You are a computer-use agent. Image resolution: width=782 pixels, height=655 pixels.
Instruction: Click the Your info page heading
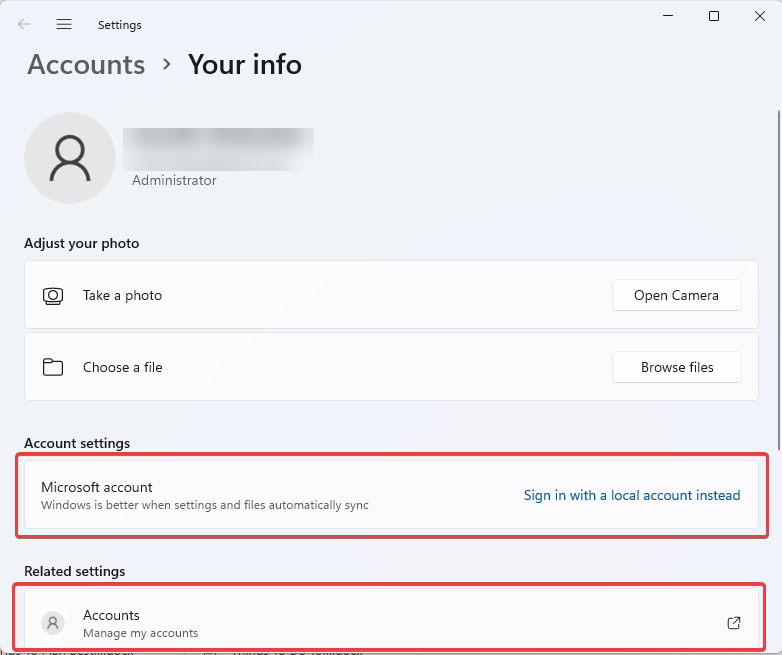[x=245, y=64]
